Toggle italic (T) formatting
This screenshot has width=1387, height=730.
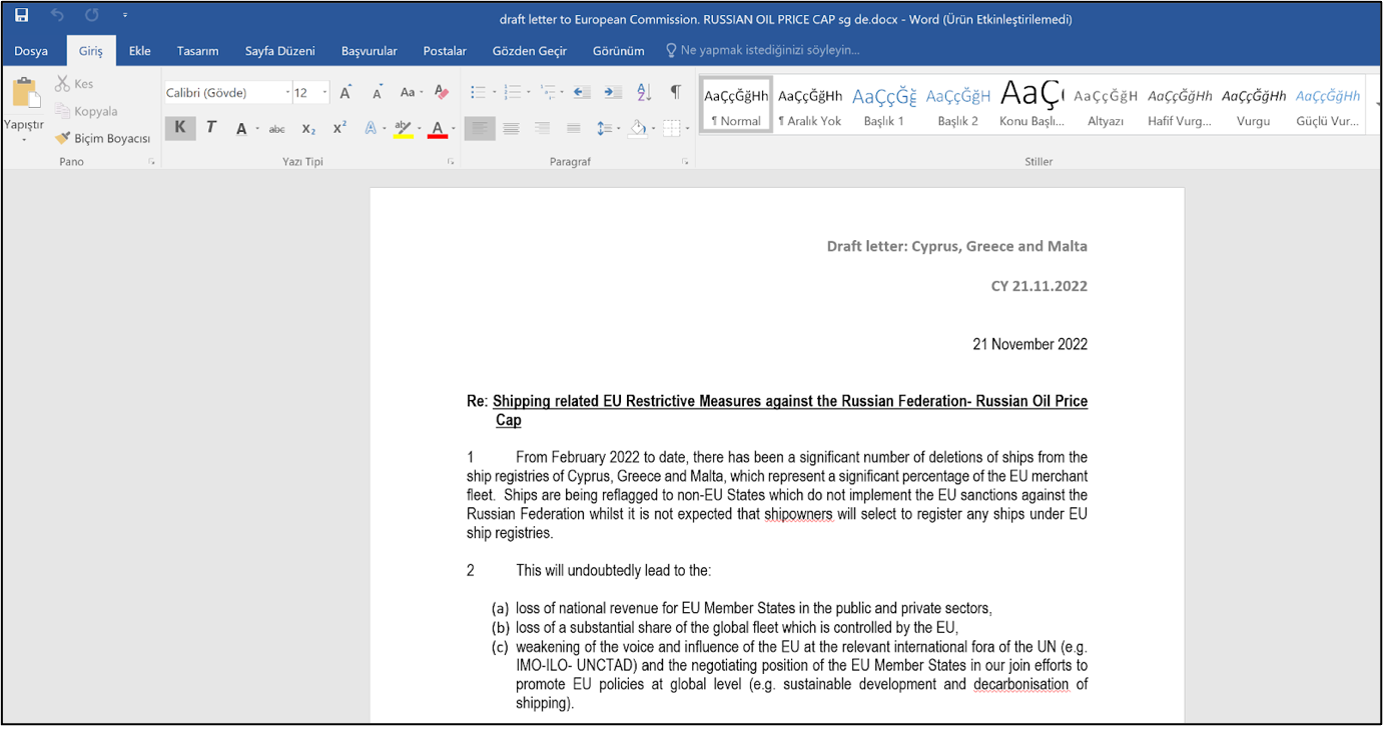211,128
